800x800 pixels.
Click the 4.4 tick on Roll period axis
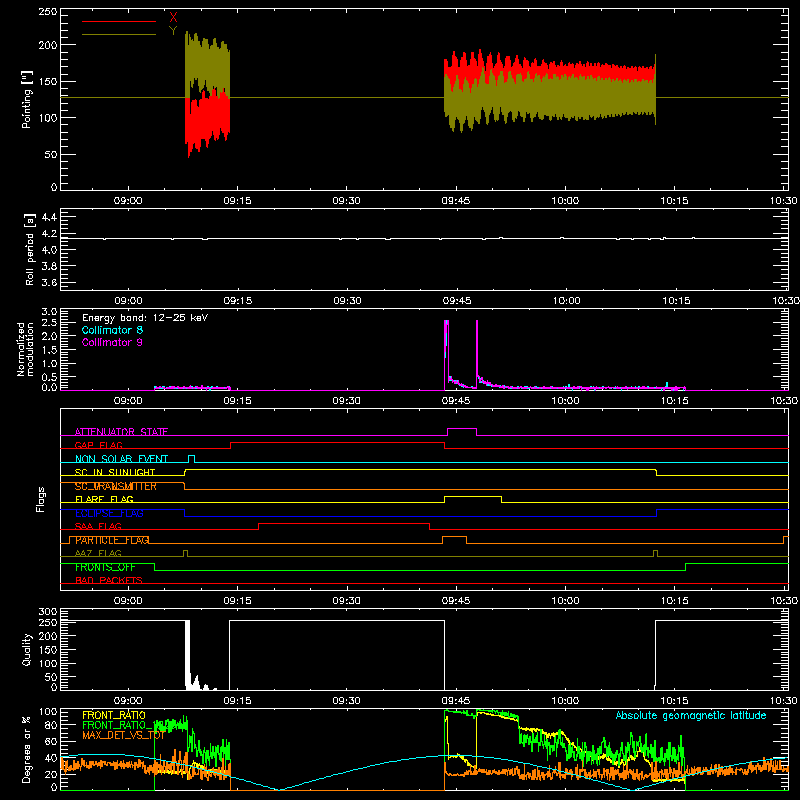point(49,217)
